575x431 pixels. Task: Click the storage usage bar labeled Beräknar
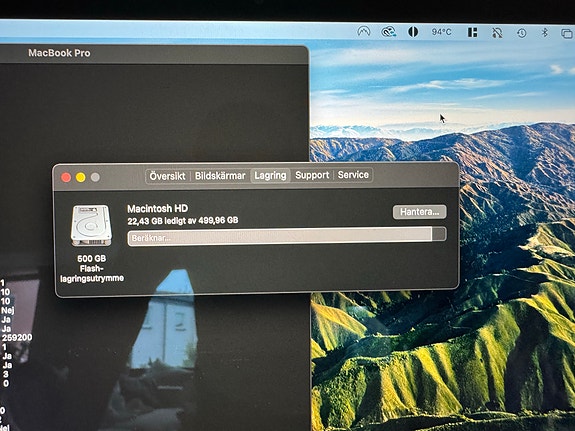point(287,235)
